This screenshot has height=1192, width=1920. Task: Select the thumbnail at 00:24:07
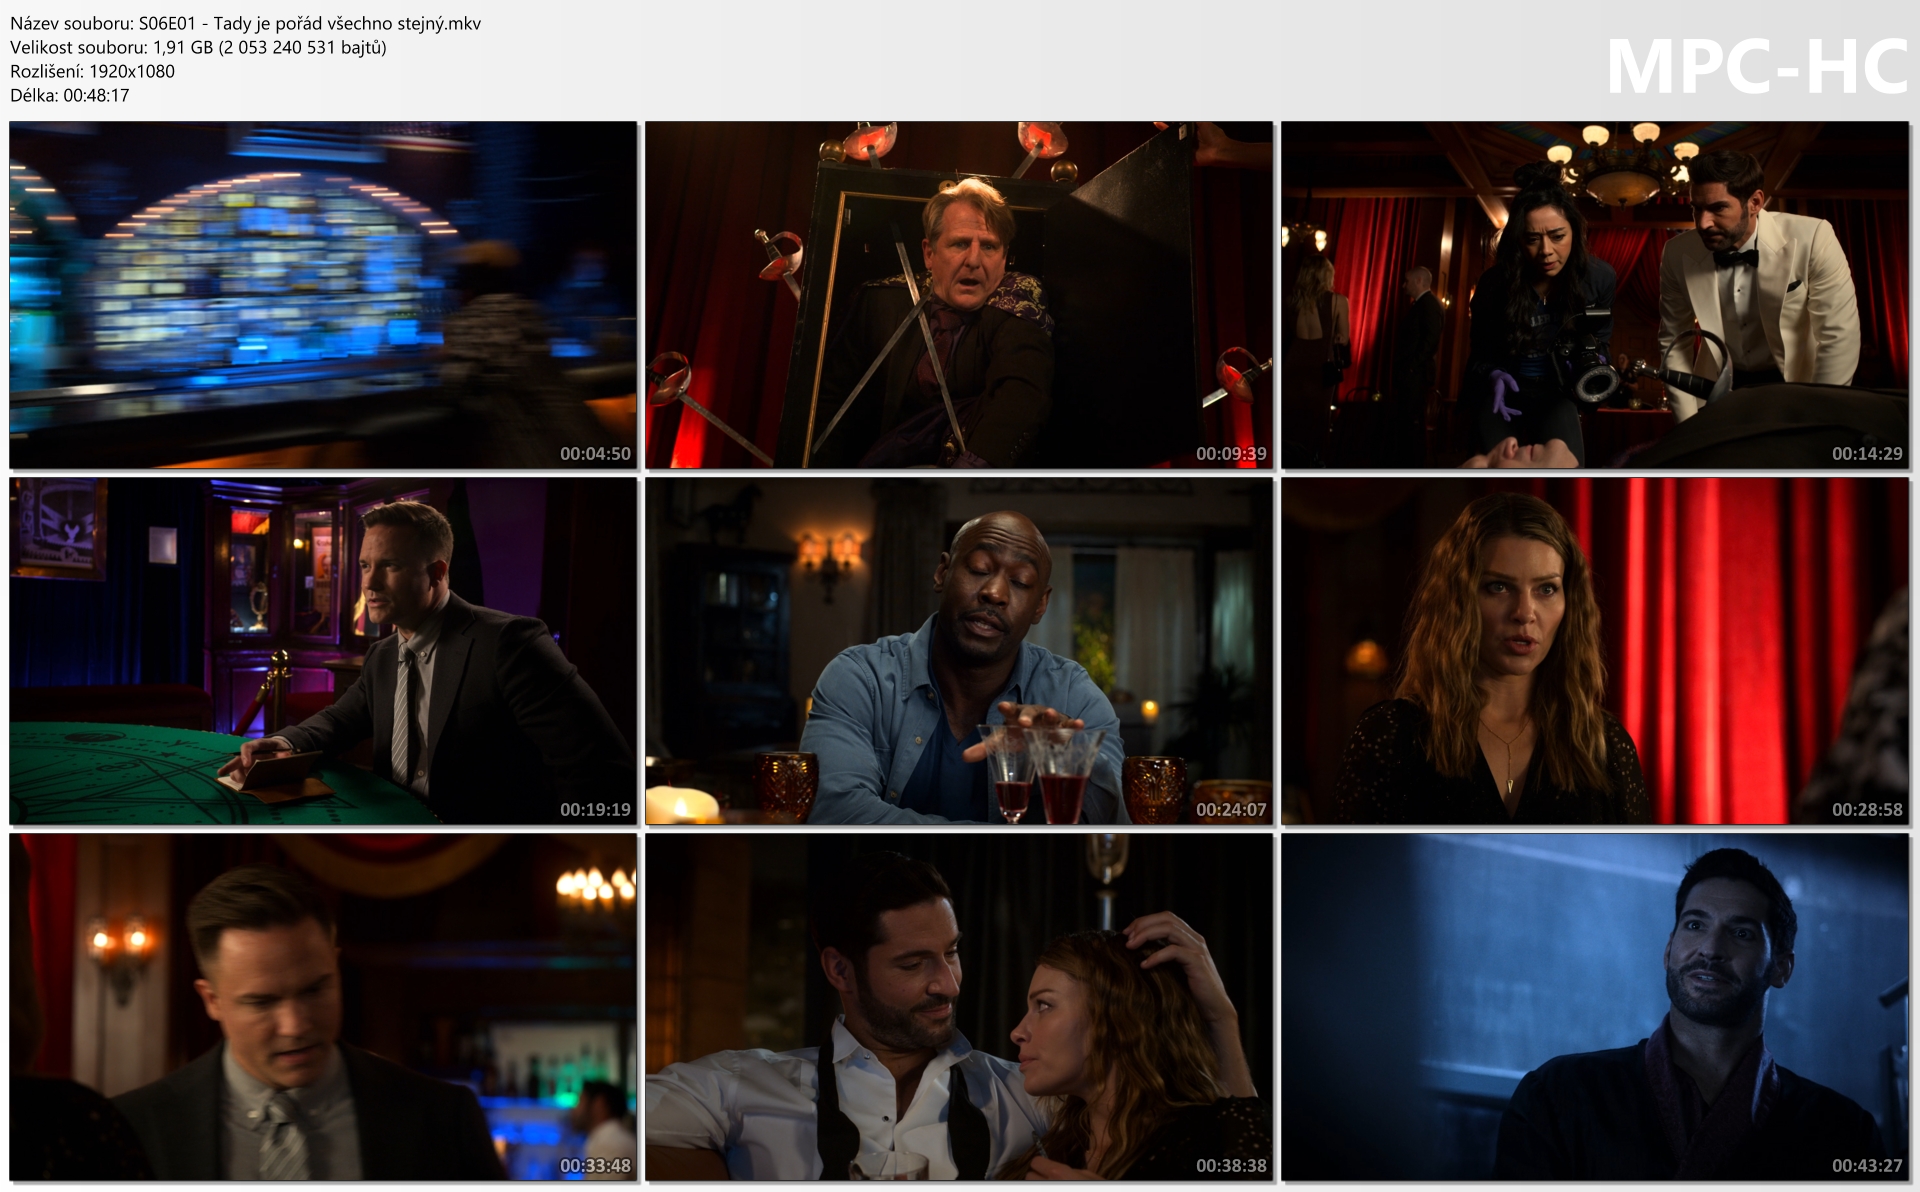(959, 651)
